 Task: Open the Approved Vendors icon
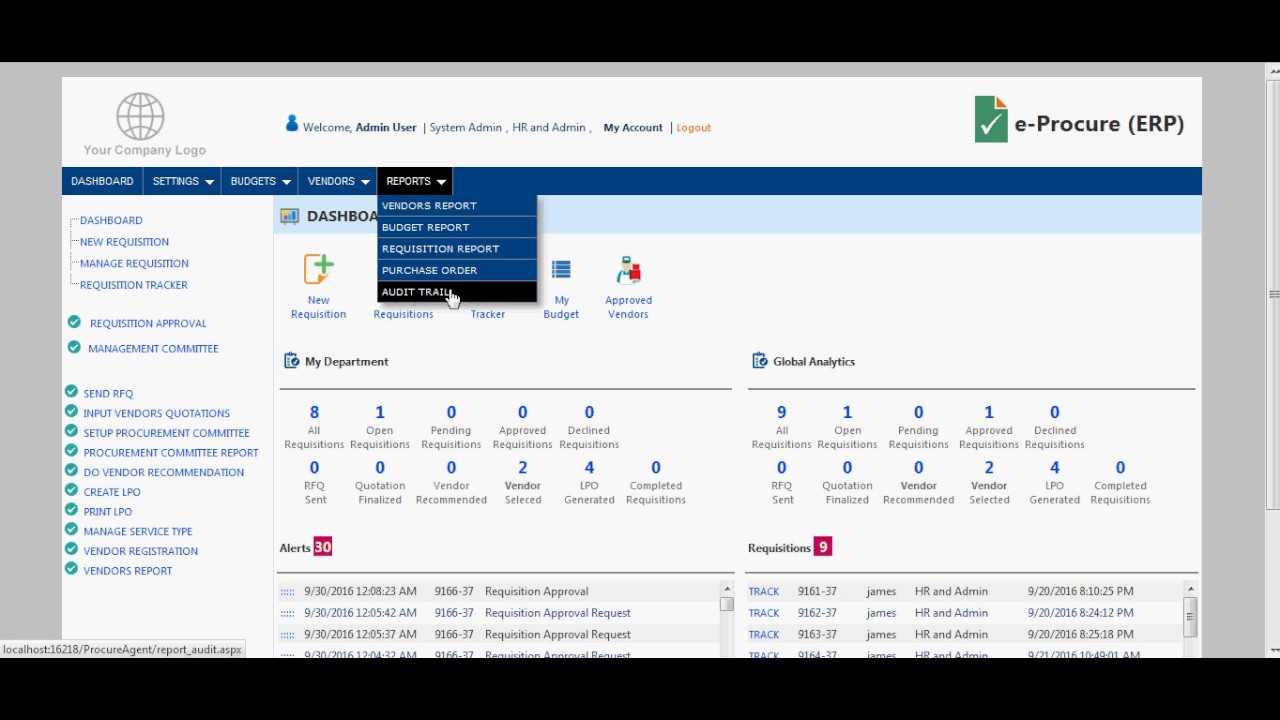(628, 270)
